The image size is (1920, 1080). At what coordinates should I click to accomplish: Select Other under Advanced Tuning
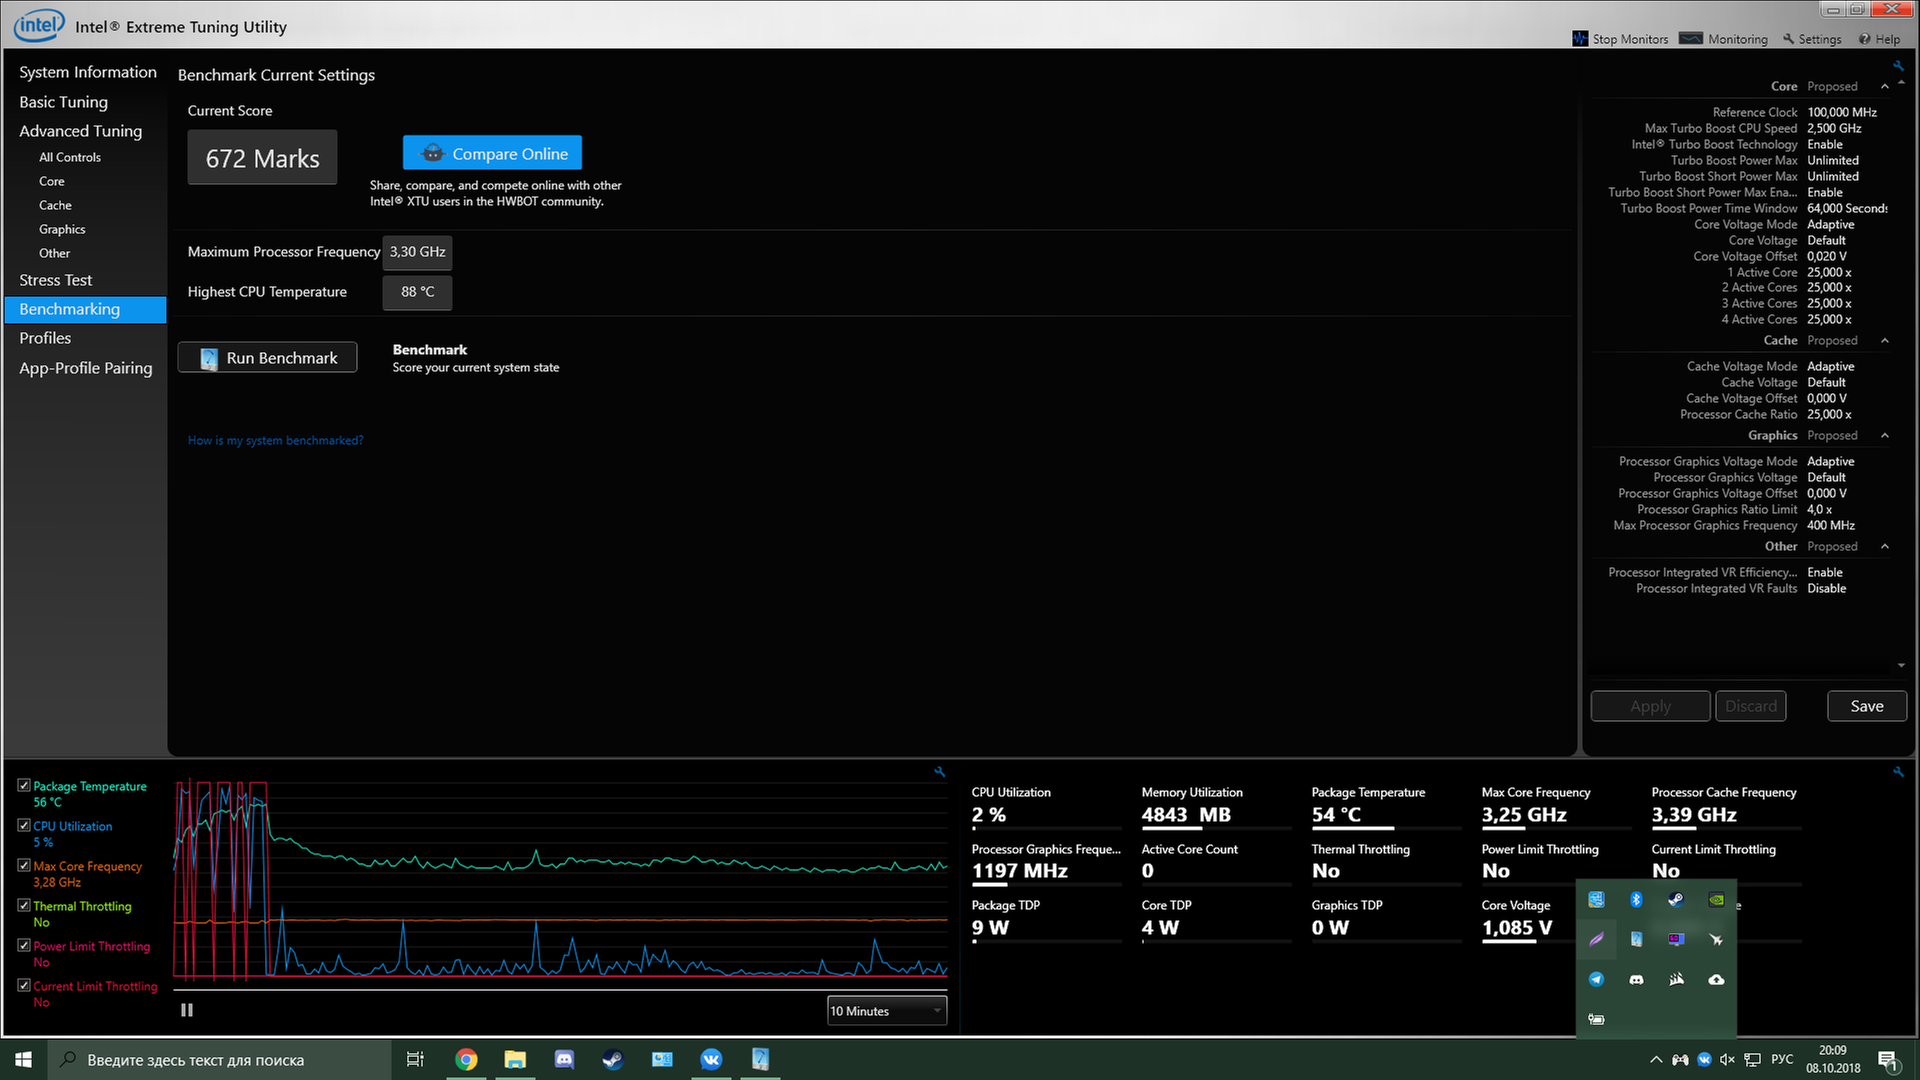(x=55, y=253)
